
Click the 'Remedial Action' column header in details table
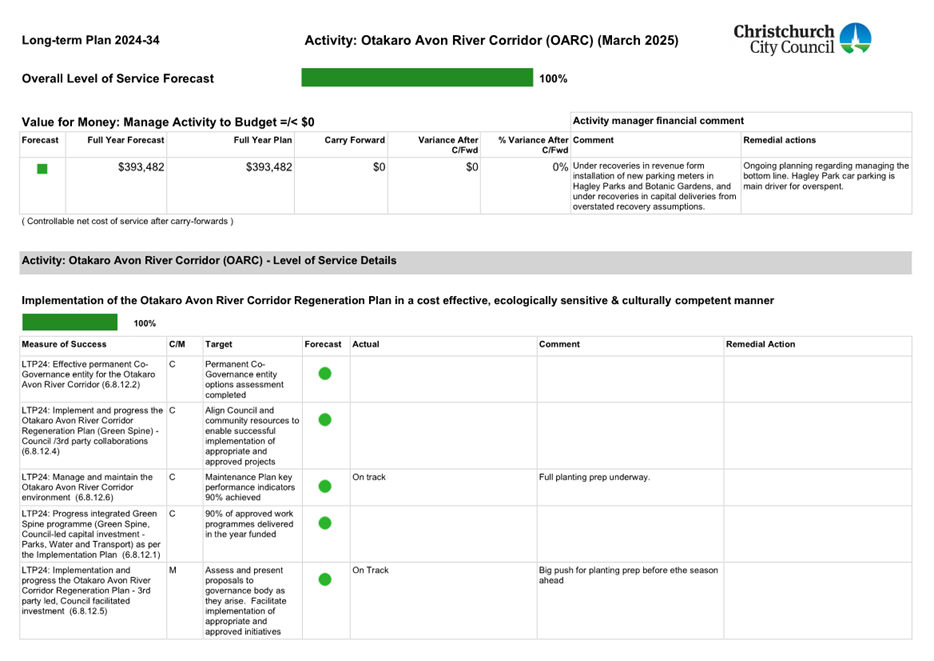point(760,344)
